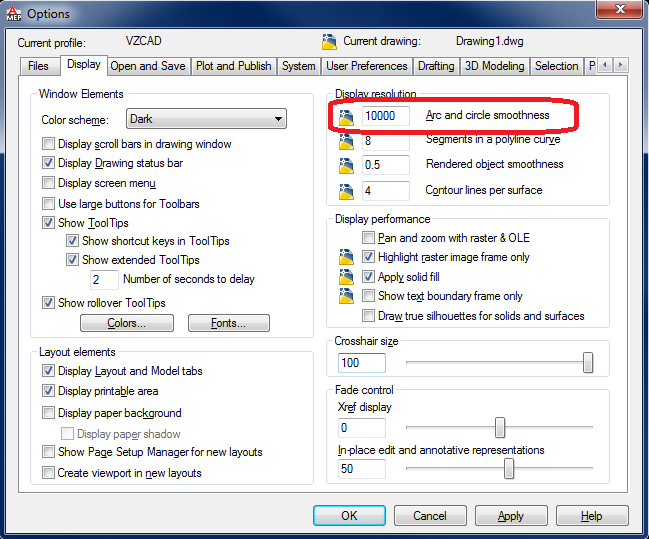This screenshot has width=649, height=539.
Task: Click the Arc and circle smoothness field
Action: 386,116
